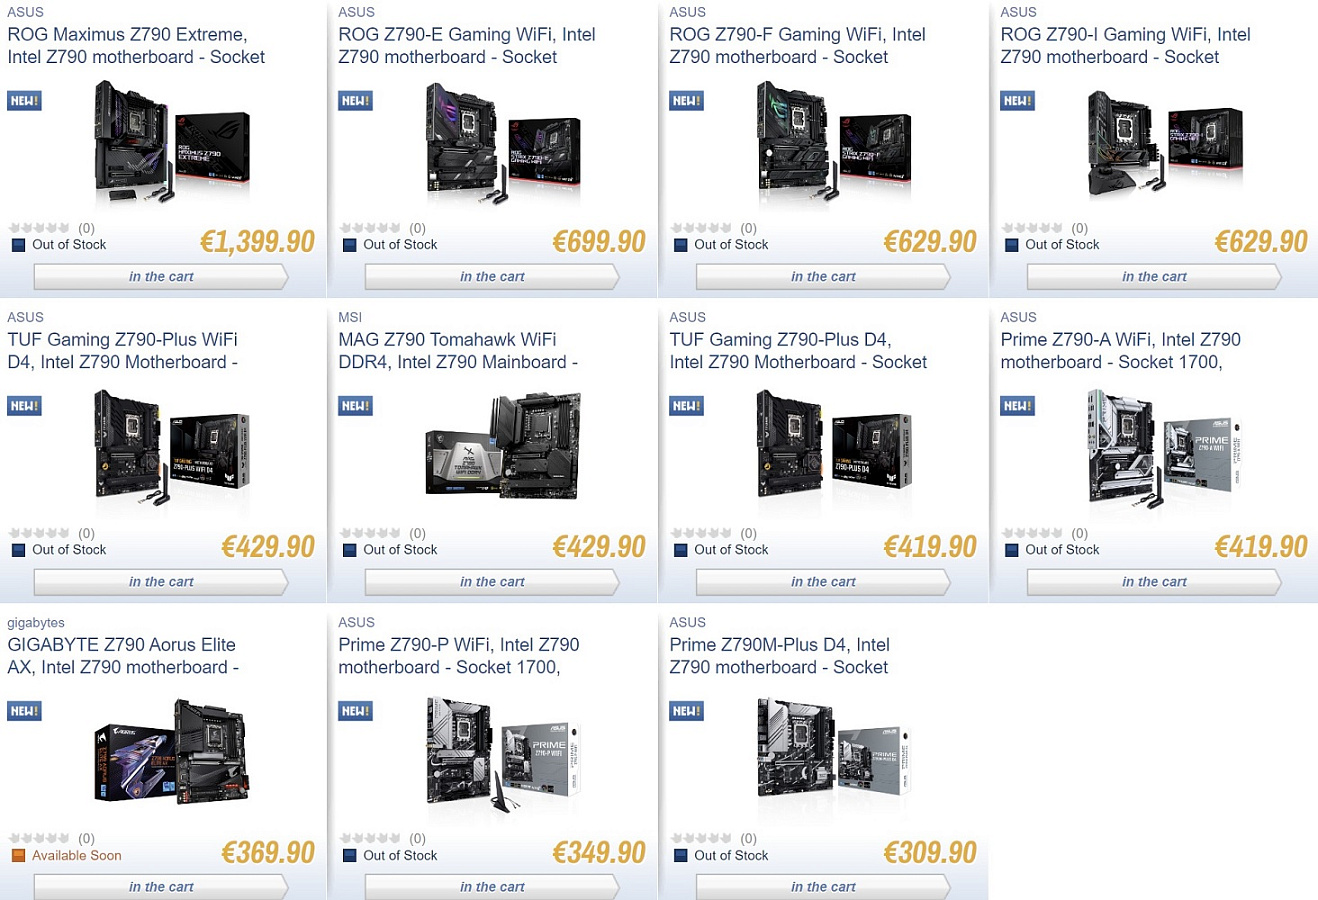Add Prime Z790-P WiFi to the cart

492,886
